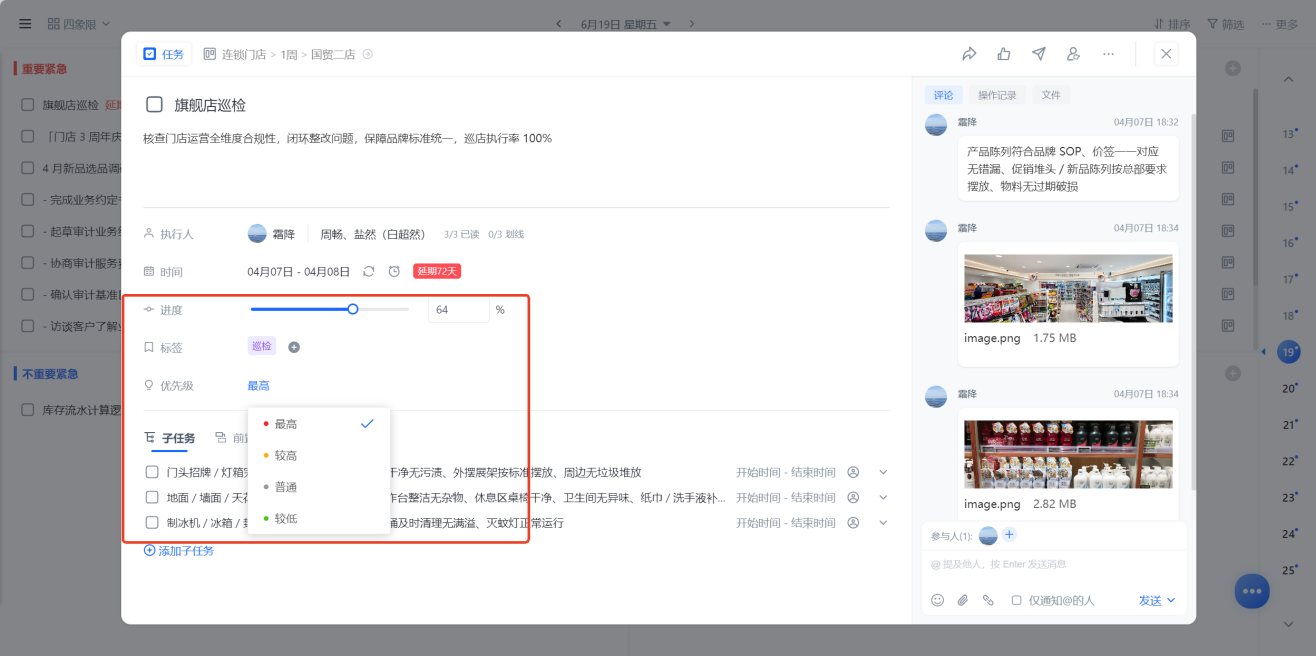
Task: Click 霜降 avatar in 执行人 row
Action: [257, 234]
